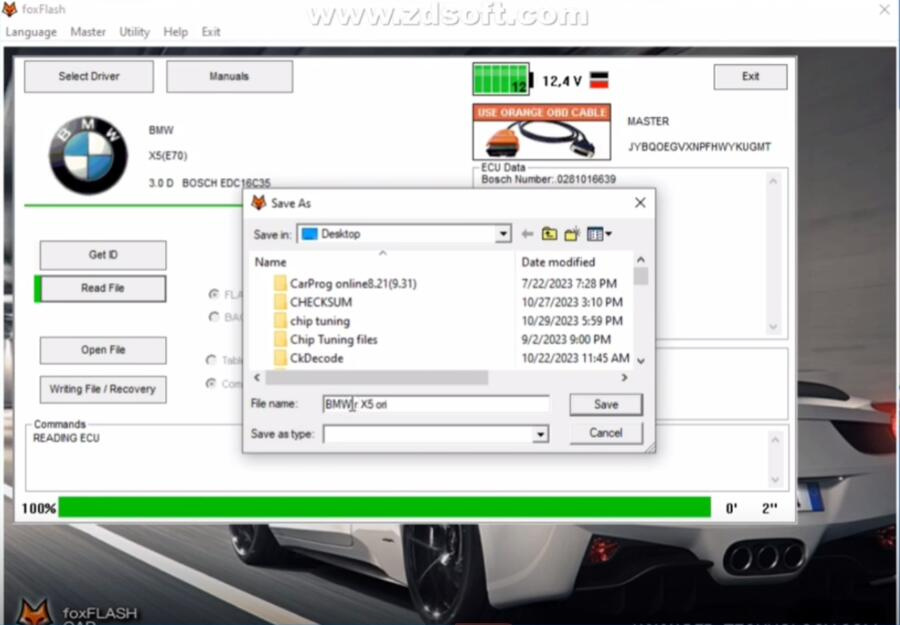Image resolution: width=900 pixels, height=625 pixels.
Task: Click the fox icon in Save As title bar
Action: pyautogui.click(x=259, y=203)
